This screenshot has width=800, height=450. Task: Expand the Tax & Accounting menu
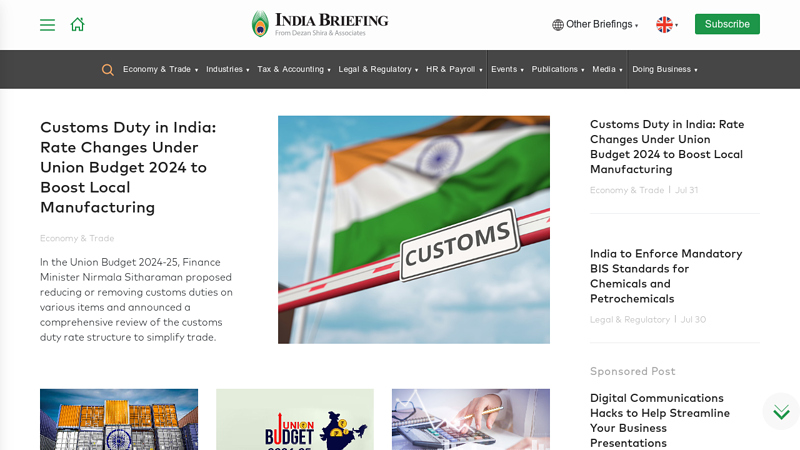click(294, 69)
